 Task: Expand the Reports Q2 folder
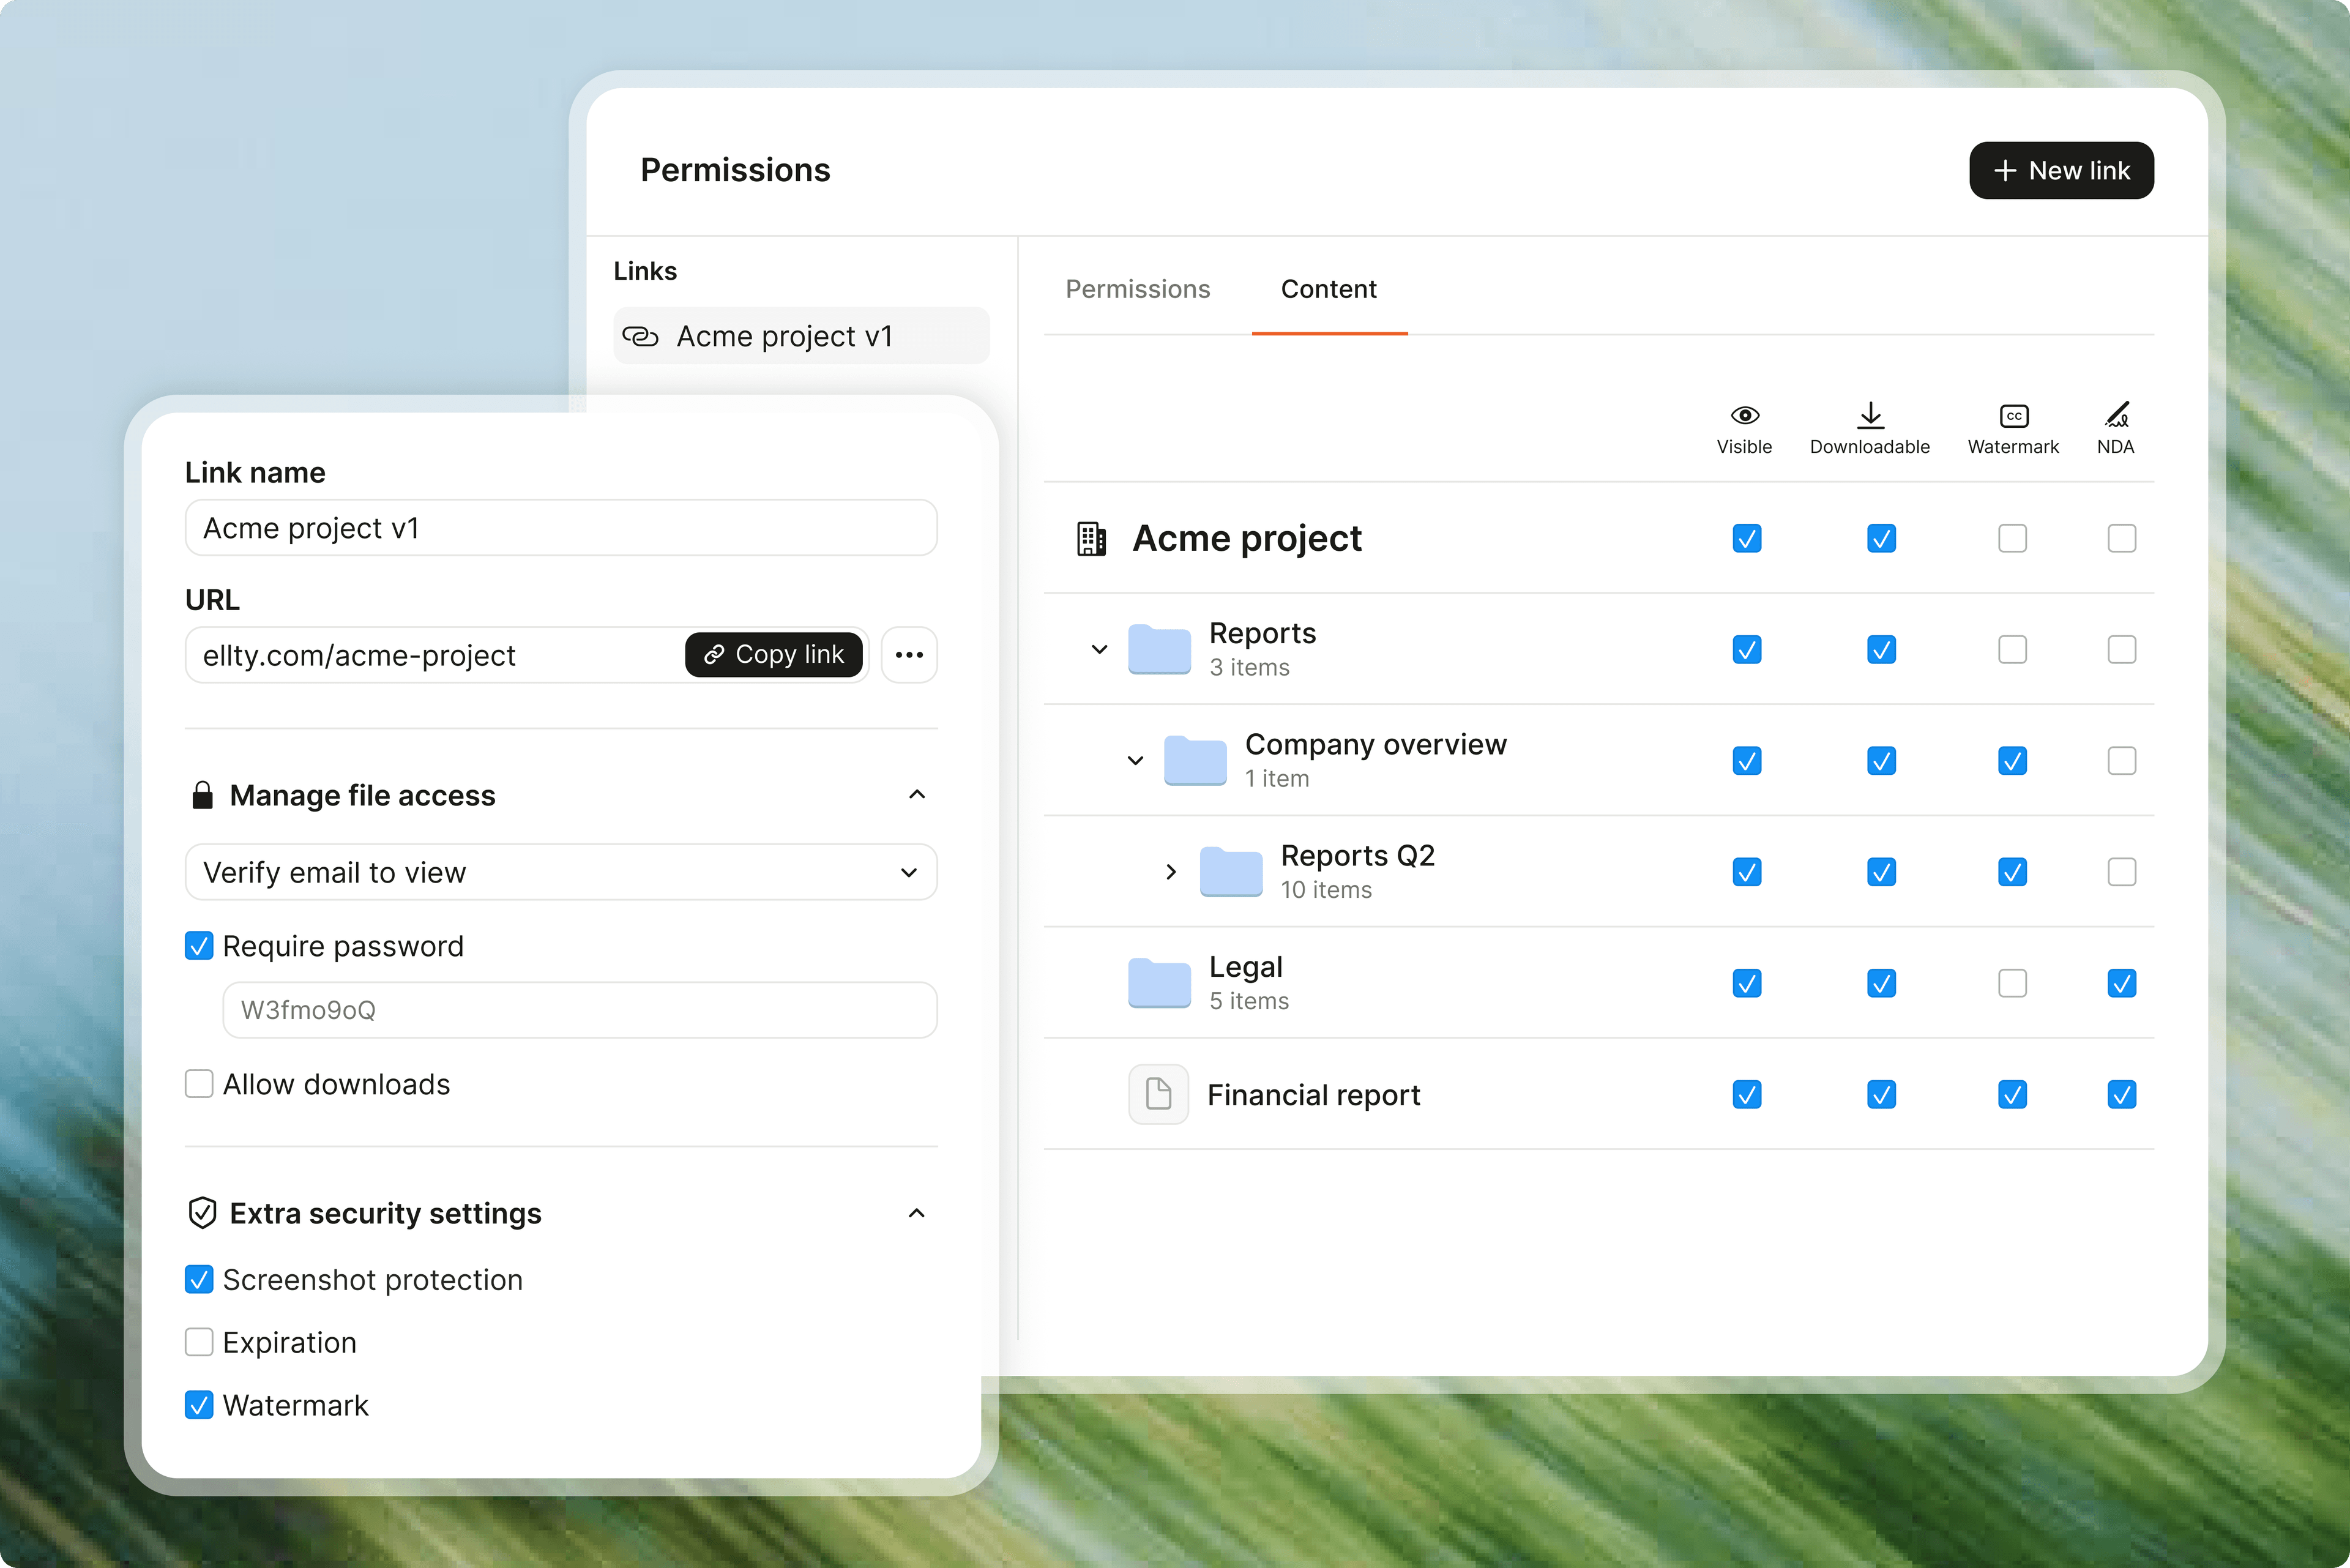1171,872
